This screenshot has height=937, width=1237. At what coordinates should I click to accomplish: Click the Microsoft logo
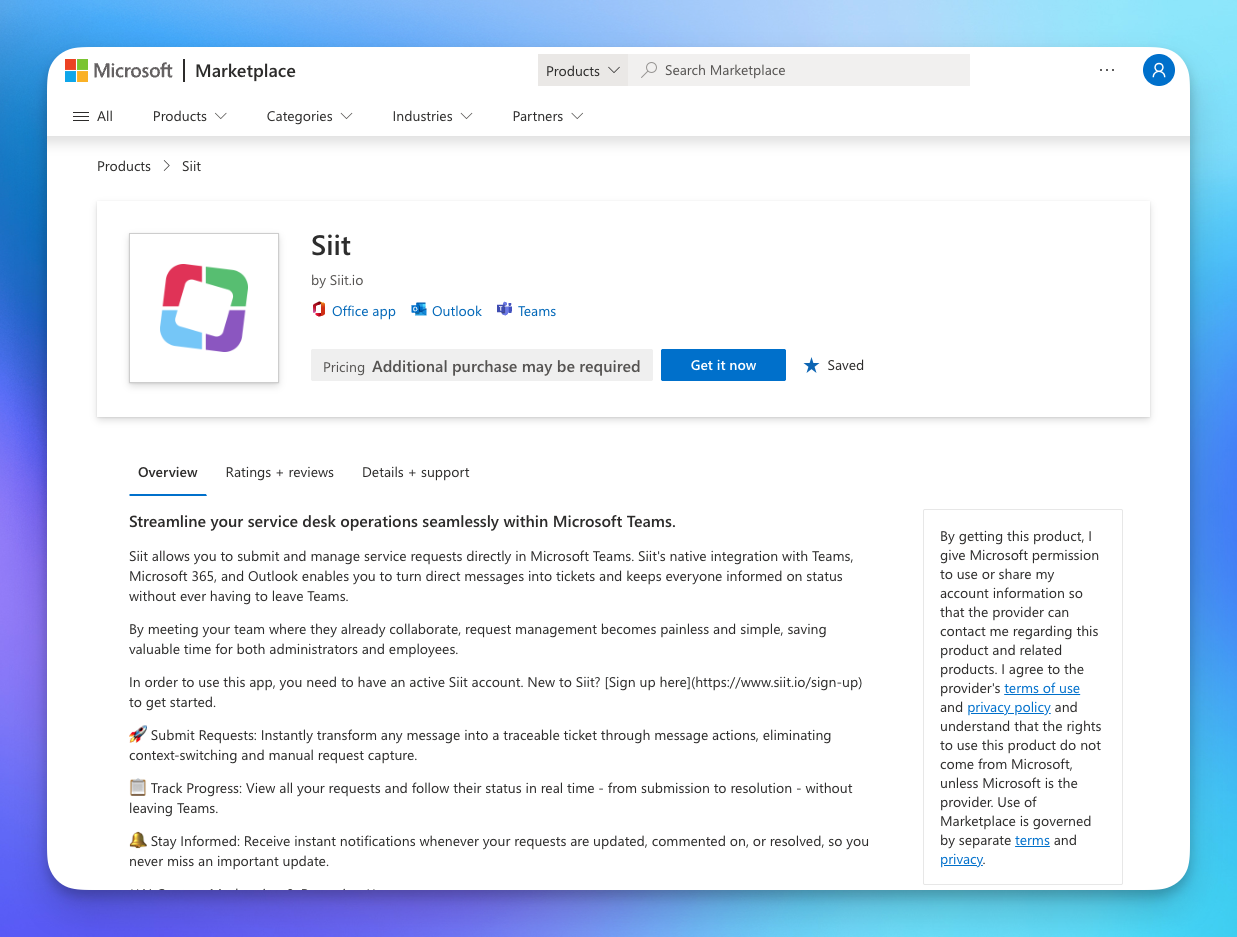click(x=119, y=70)
